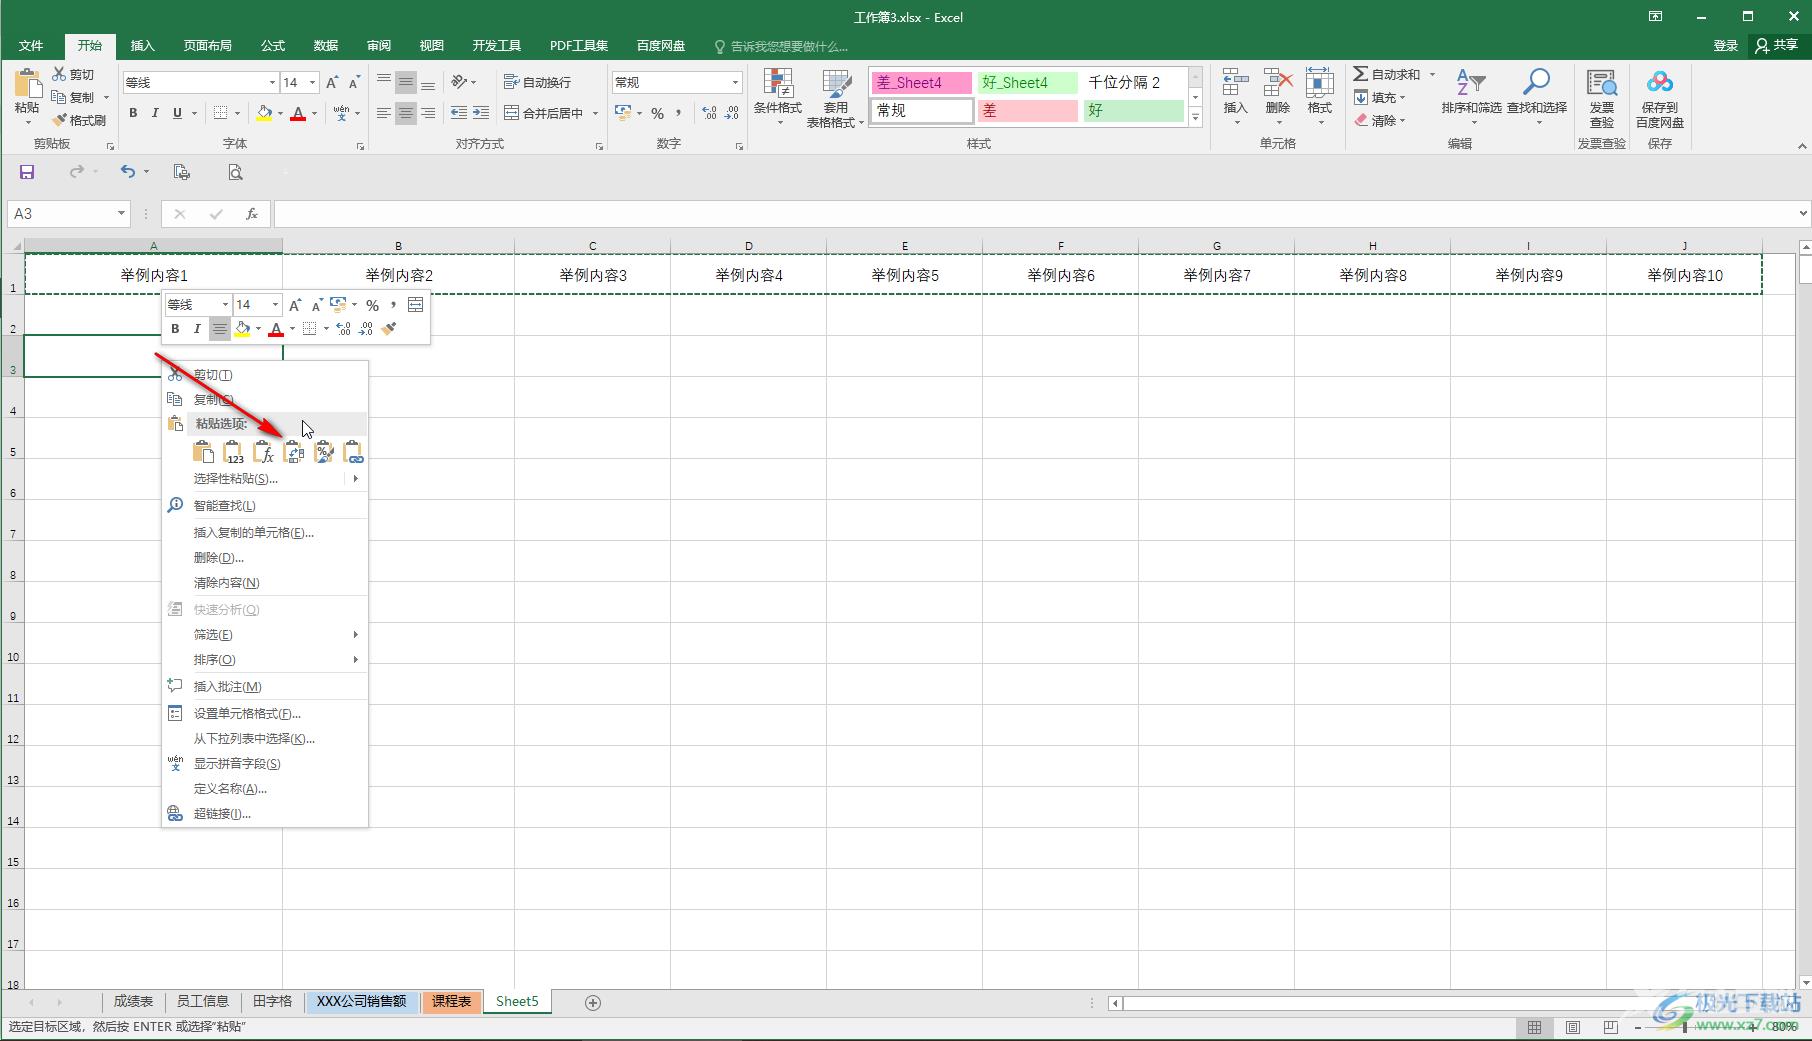Image resolution: width=1812 pixels, height=1041 pixels.
Task: Click the Share (共享) button
Action: [1777, 45]
